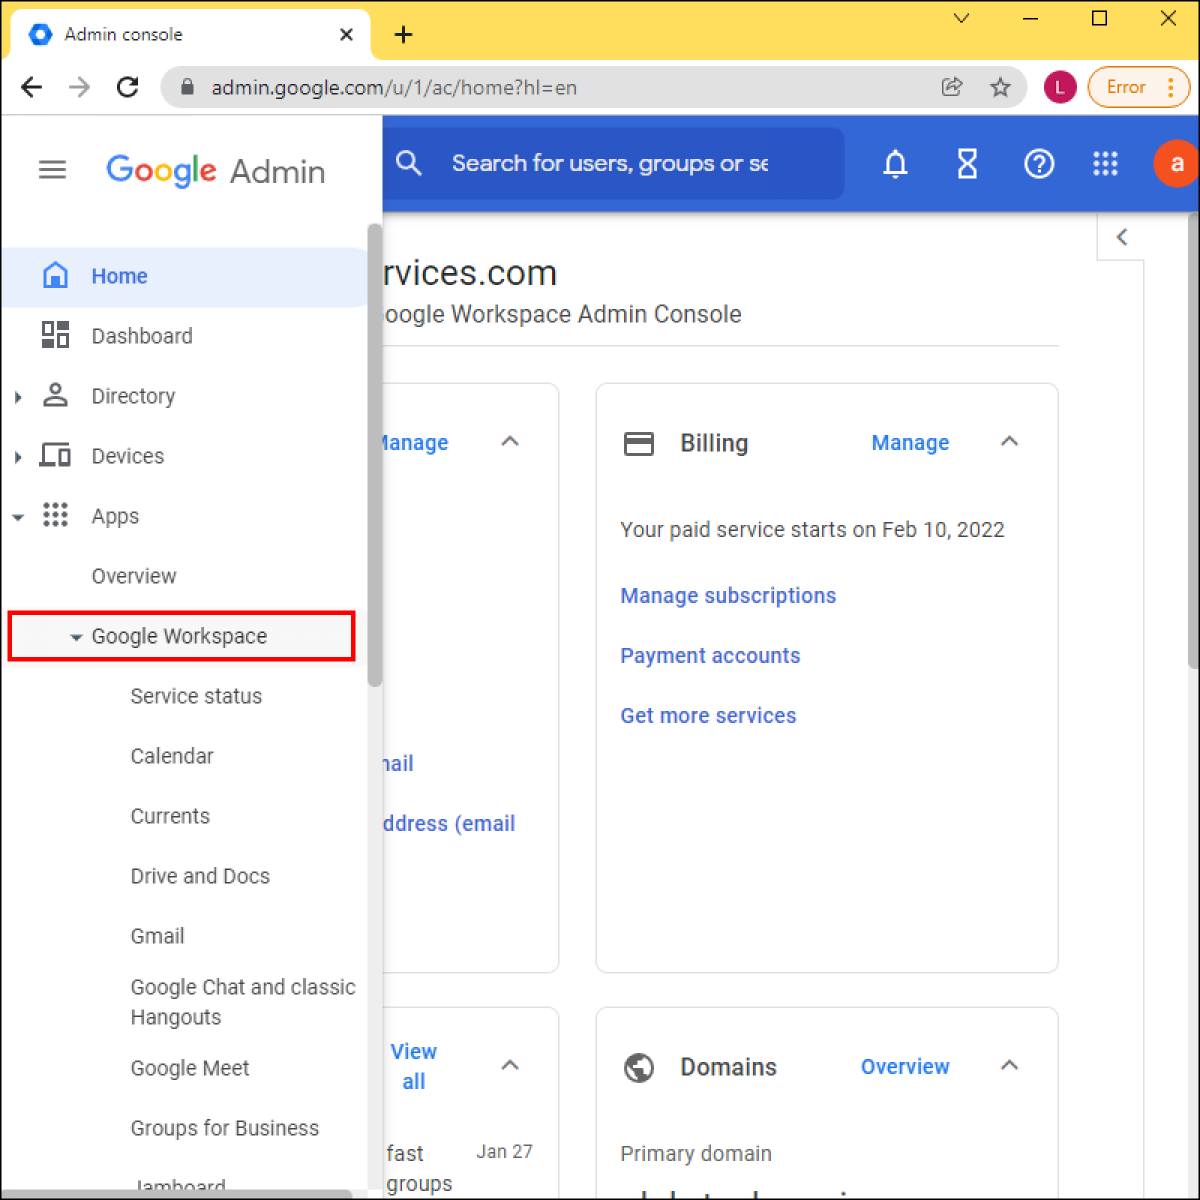The width and height of the screenshot is (1200, 1200).
Task: Click the browser profile avatar labeled L
Action: tap(1059, 87)
